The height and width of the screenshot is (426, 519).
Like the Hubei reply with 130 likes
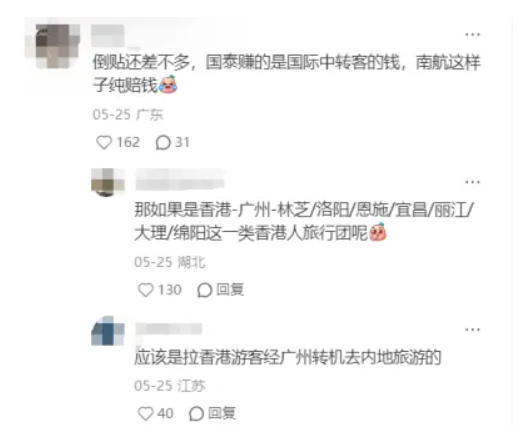point(146,290)
